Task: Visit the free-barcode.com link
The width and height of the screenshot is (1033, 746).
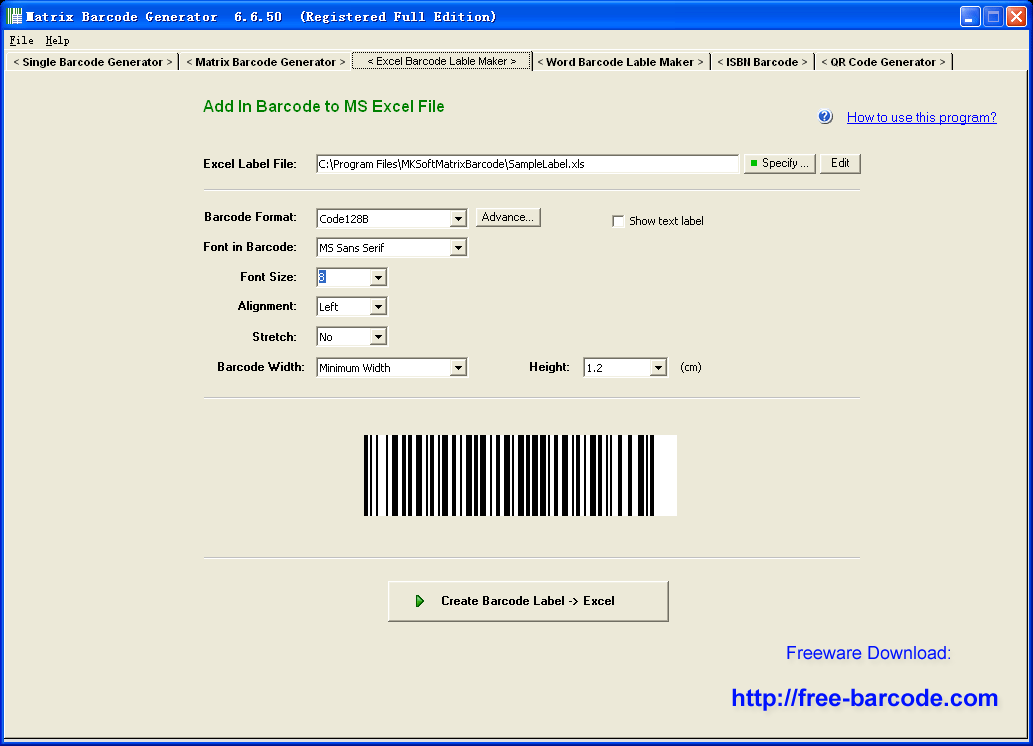Action: click(865, 698)
